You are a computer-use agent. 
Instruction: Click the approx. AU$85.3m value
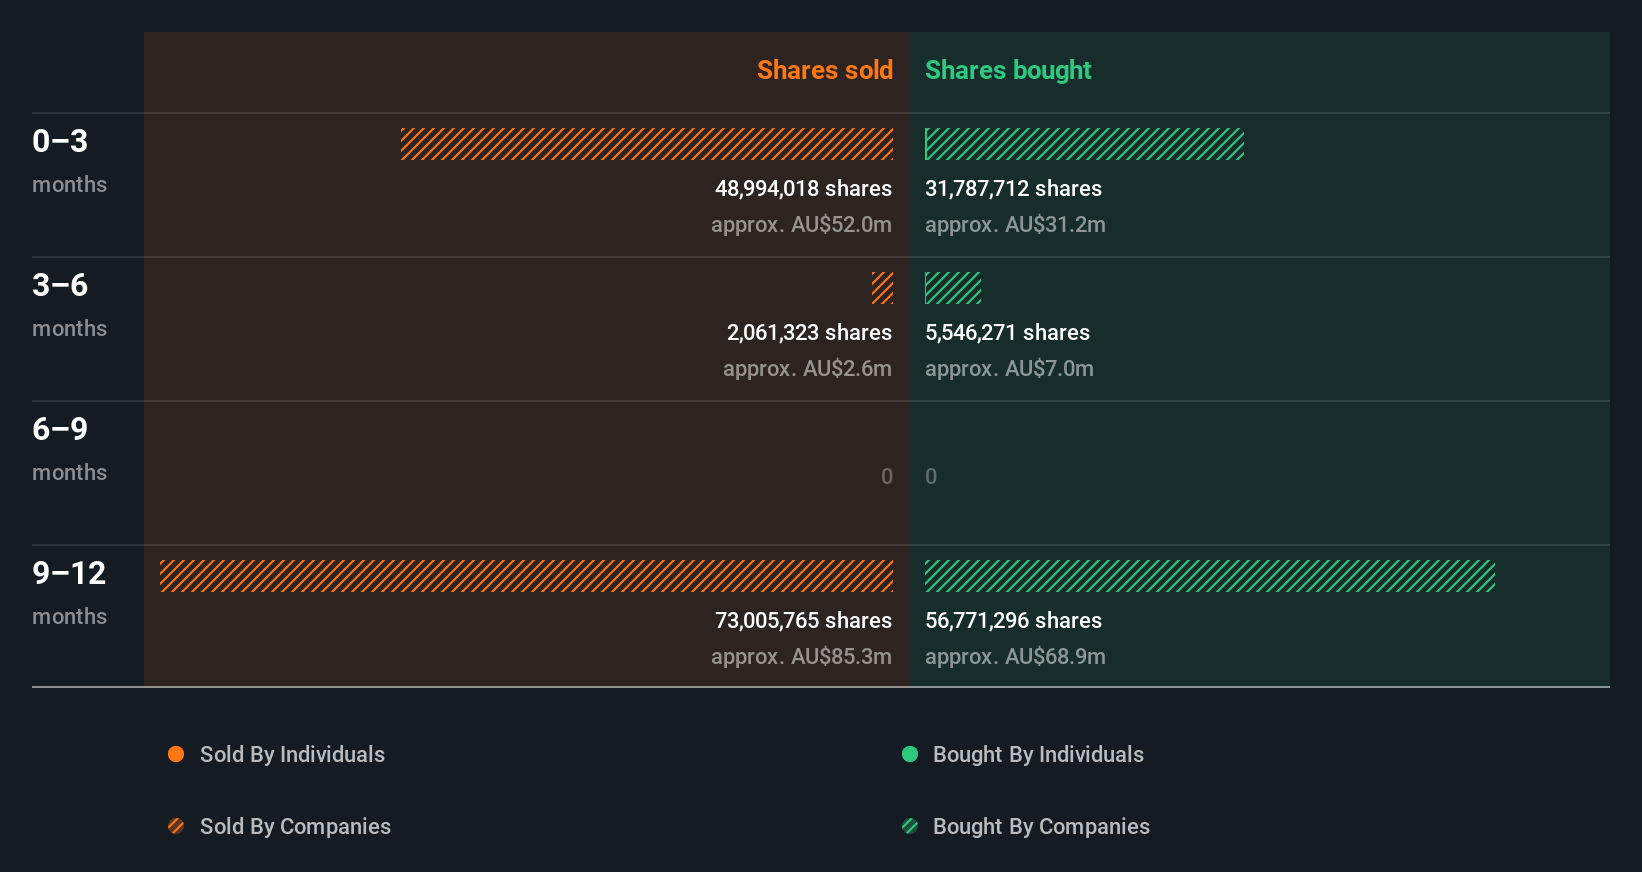pos(801,656)
